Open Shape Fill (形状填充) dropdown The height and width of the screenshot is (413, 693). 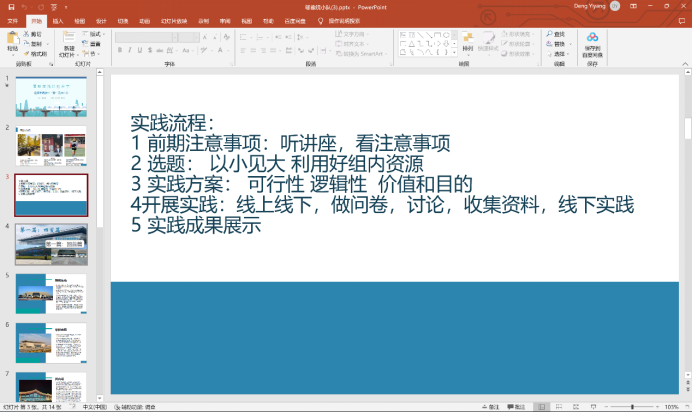[517, 34]
